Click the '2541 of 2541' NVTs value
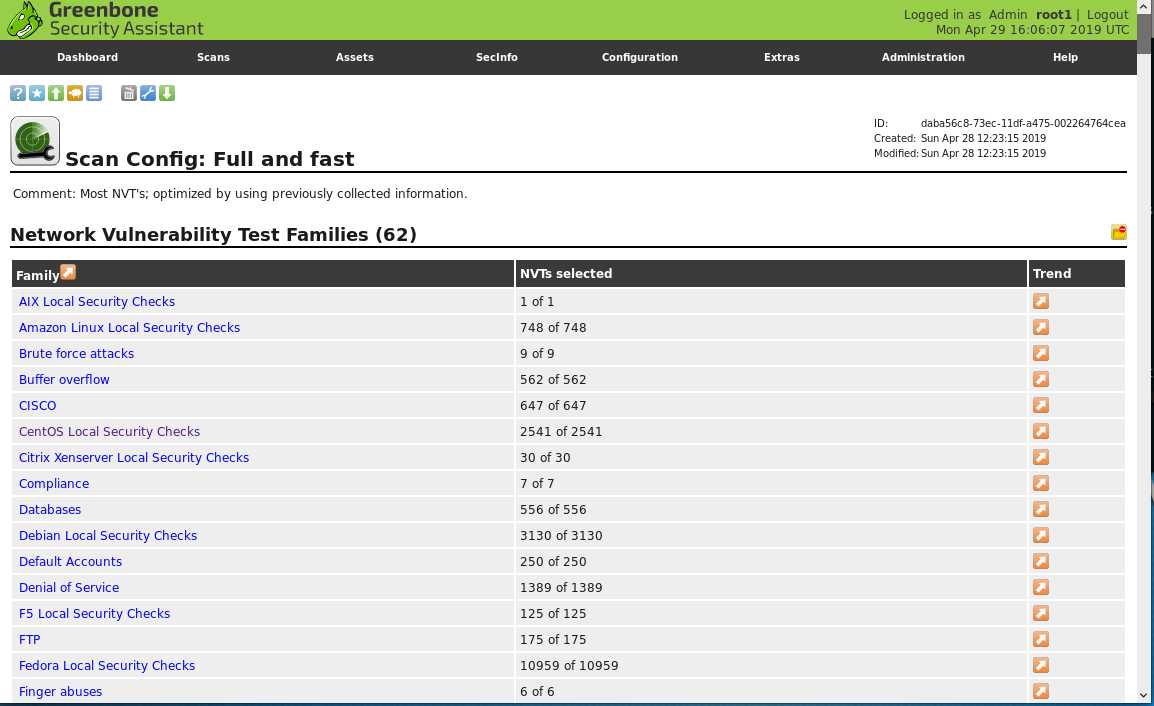Screen dimensions: 1154x706 click(x=561, y=431)
